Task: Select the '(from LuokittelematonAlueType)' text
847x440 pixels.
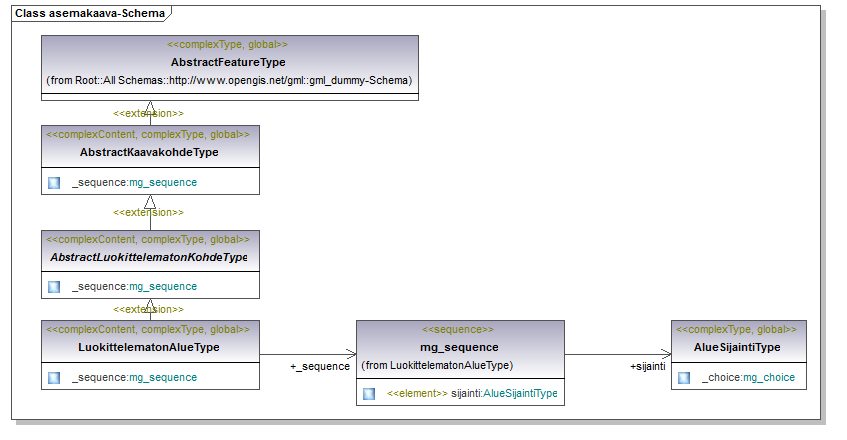Action: 436,365
